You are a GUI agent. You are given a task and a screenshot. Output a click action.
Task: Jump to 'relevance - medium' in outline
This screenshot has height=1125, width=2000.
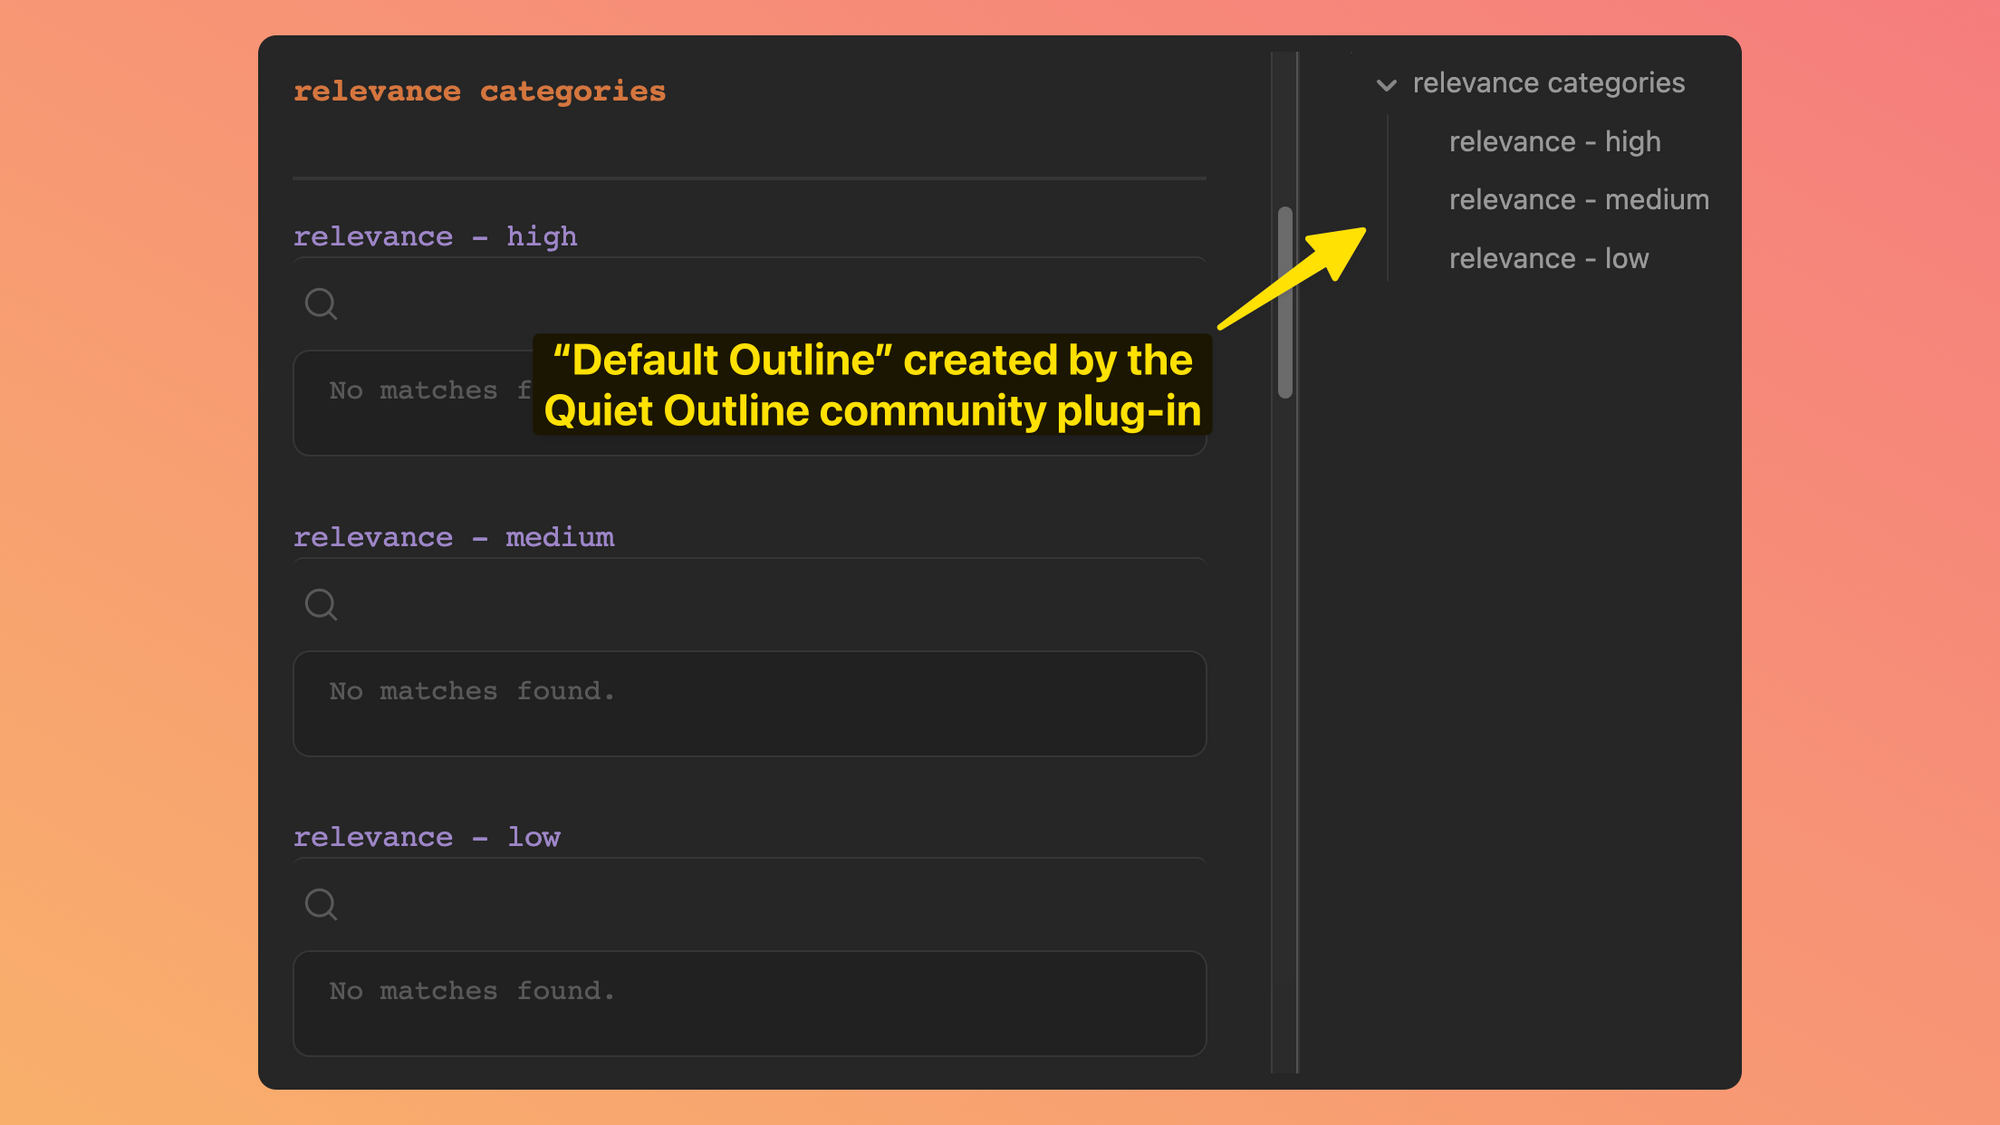(1578, 200)
